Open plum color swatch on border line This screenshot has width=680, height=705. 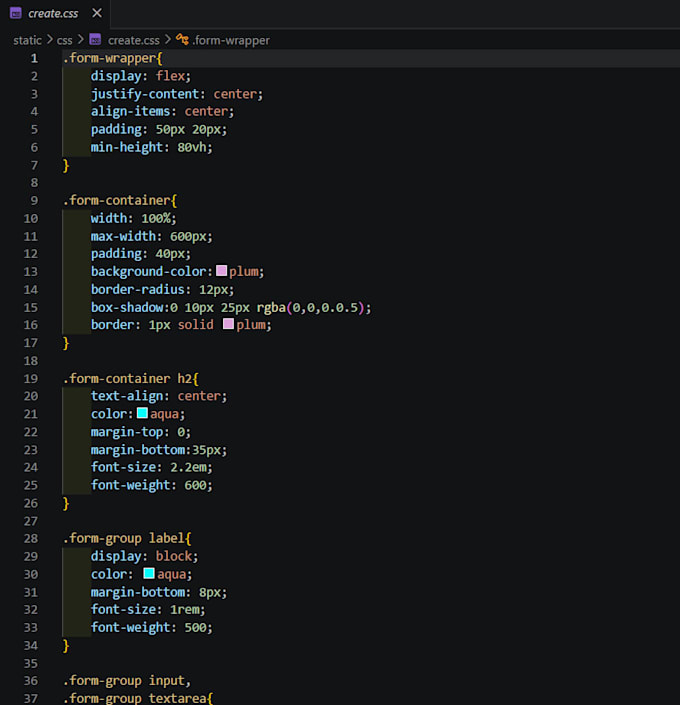coord(228,324)
